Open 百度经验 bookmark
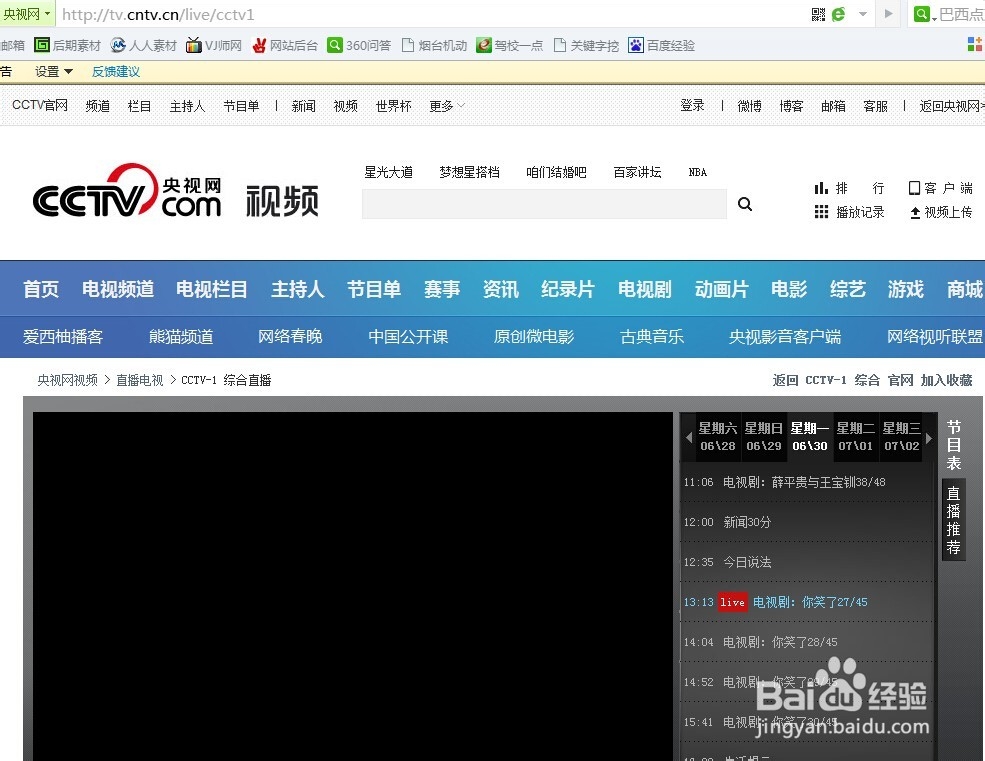 point(661,45)
